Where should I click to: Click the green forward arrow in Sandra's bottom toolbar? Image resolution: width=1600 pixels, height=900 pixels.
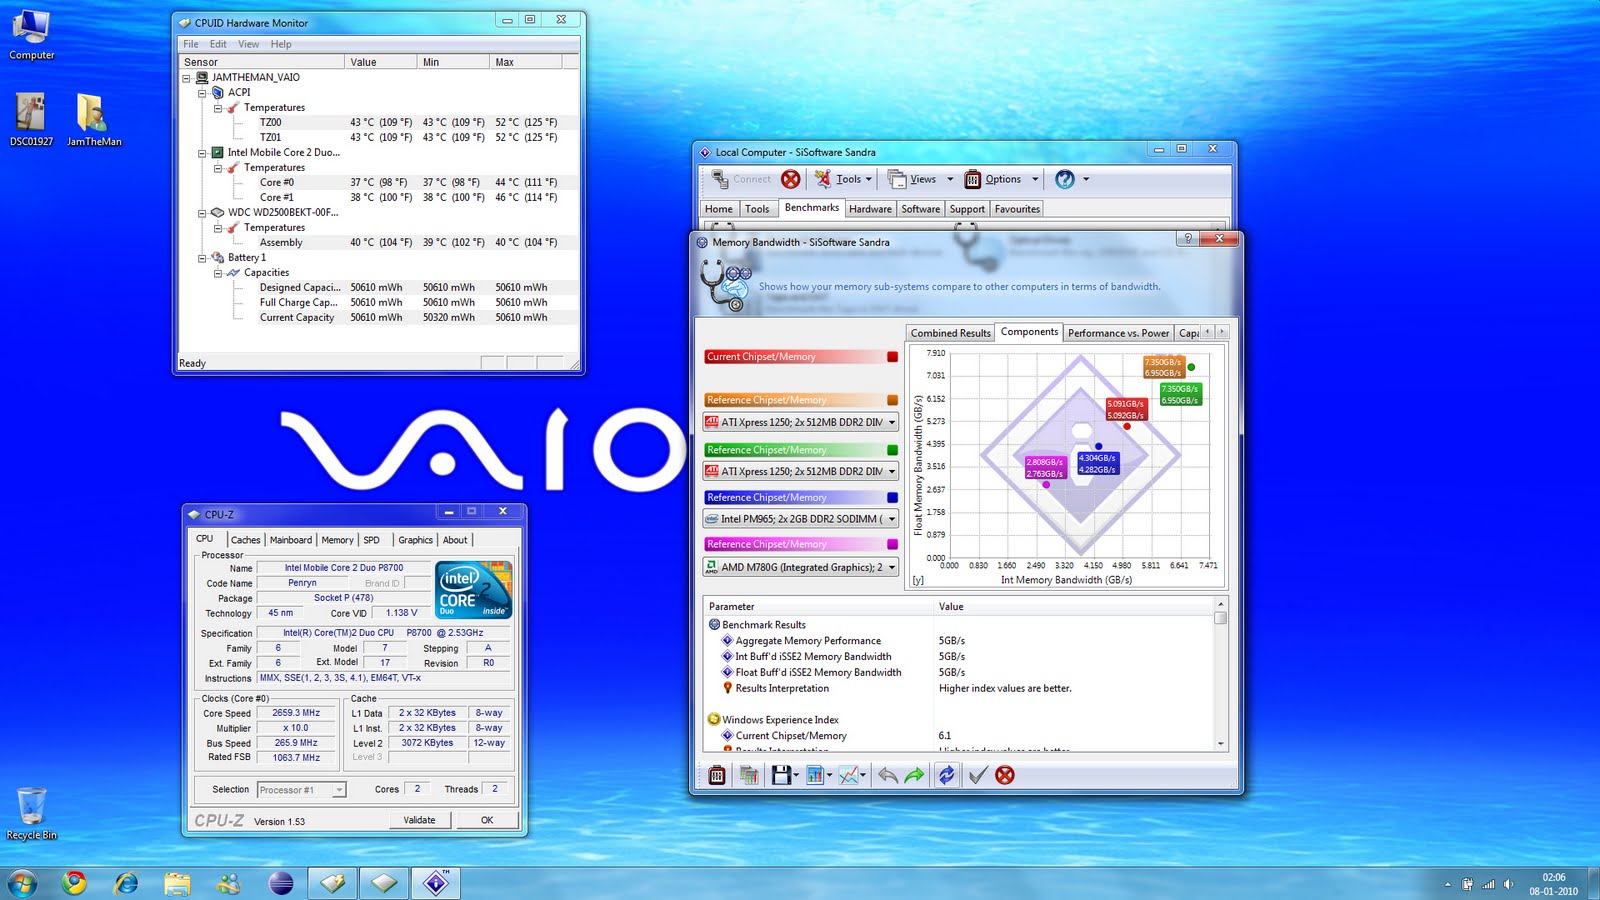[914, 775]
